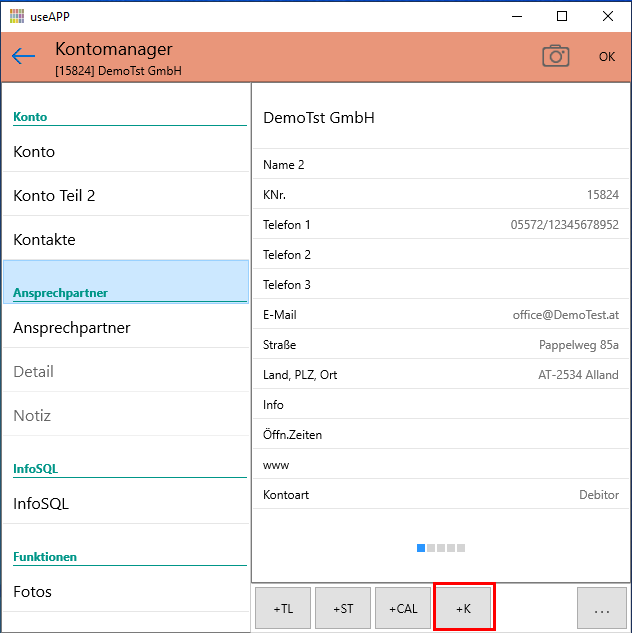The width and height of the screenshot is (632, 633).
Task: Open the more options ellipsis button
Action: pos(602,608)
